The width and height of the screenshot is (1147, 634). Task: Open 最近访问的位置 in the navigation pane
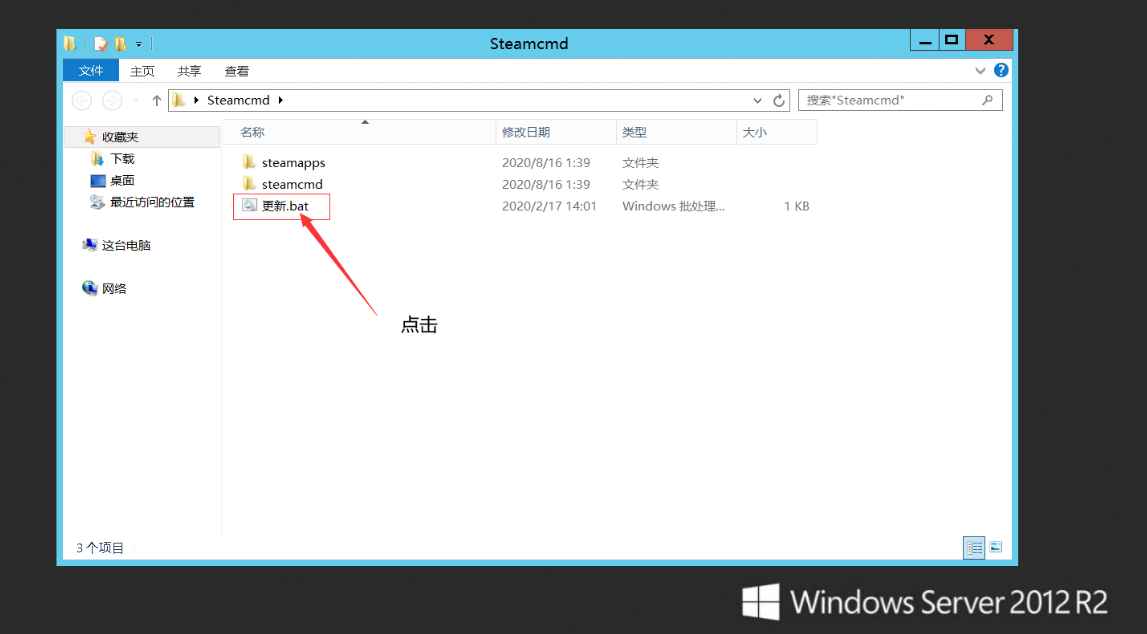pyautogui.click(x=152, y=203)
